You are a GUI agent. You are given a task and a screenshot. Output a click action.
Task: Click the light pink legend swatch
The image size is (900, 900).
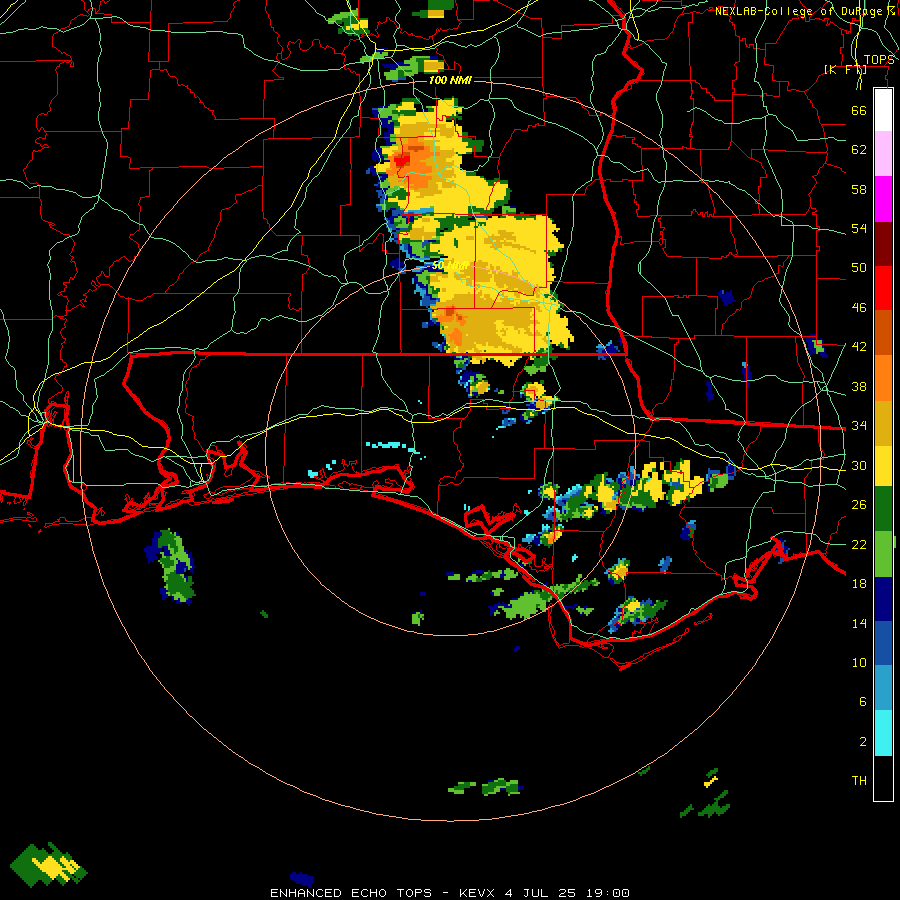pos(883,153)
